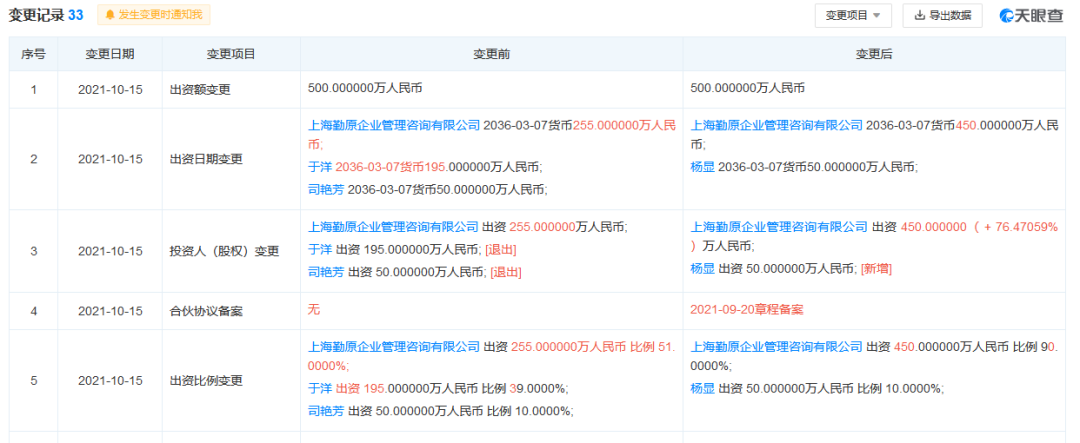The width and height of the screenshot is (1080, 443).
Task: Open 杨显 link in 出资日期变更 row
Action: click(x=703, y=167)
